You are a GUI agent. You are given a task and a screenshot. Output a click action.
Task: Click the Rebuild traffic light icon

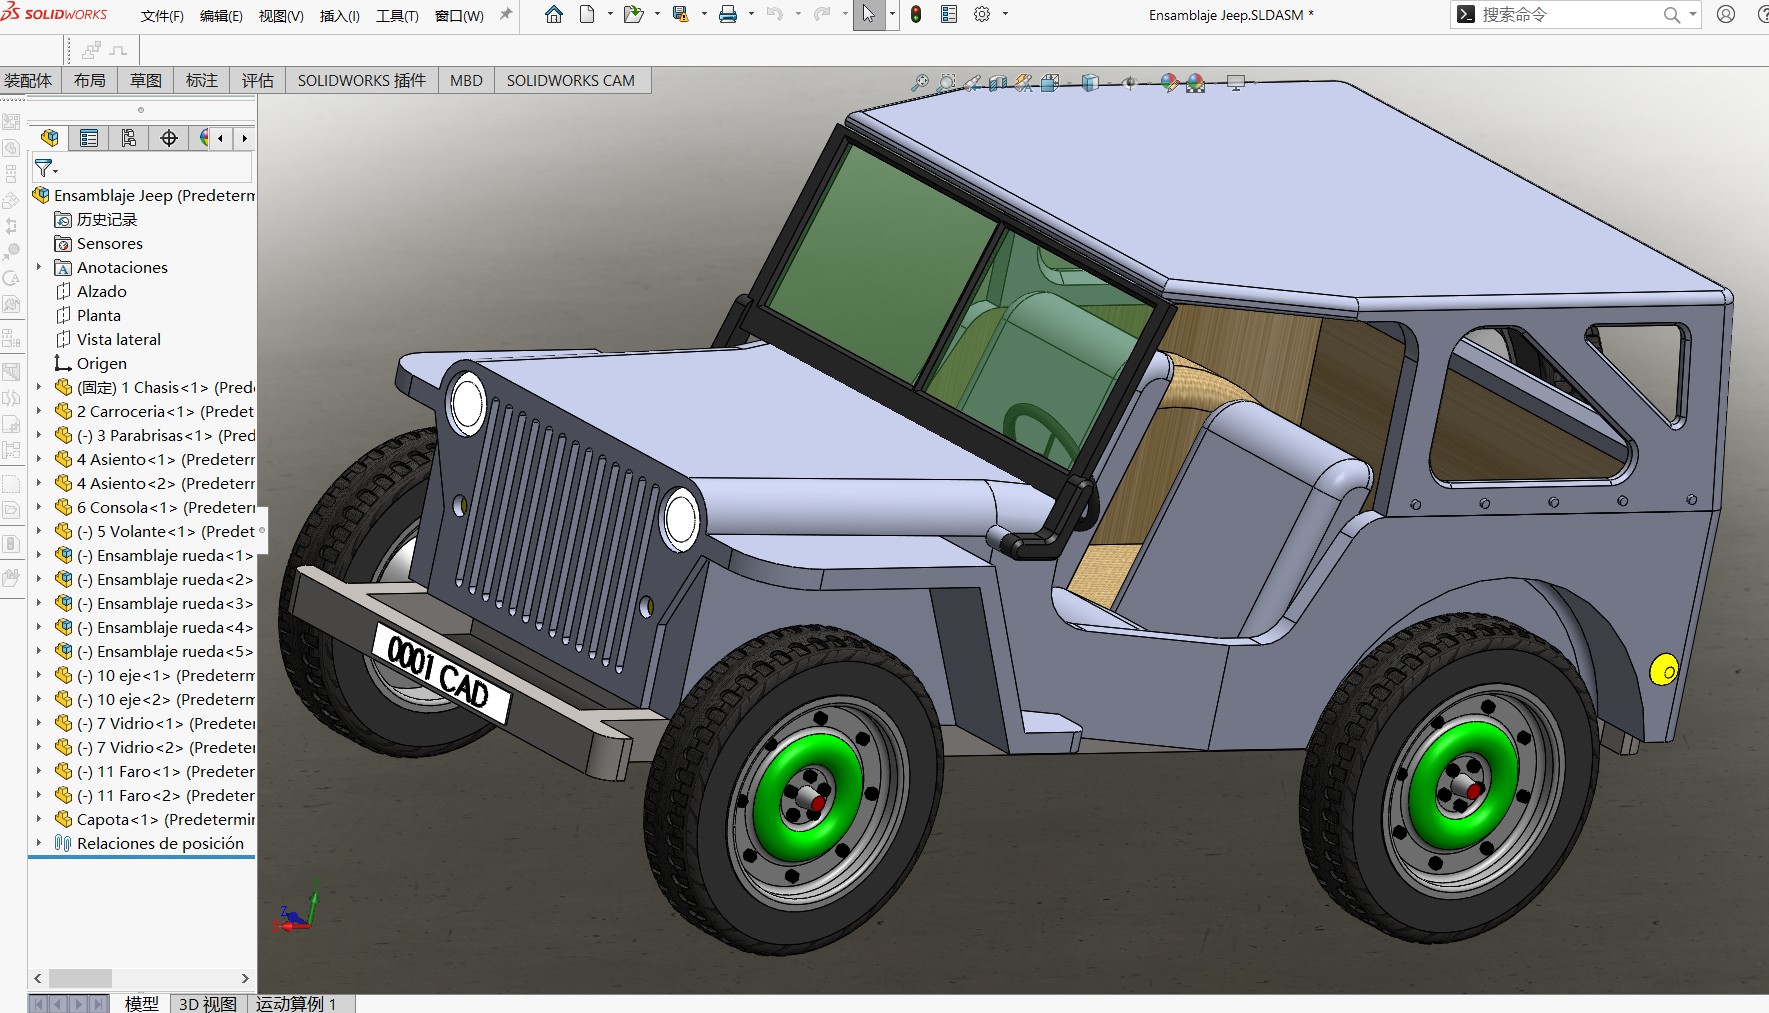(x=915, y=14)
